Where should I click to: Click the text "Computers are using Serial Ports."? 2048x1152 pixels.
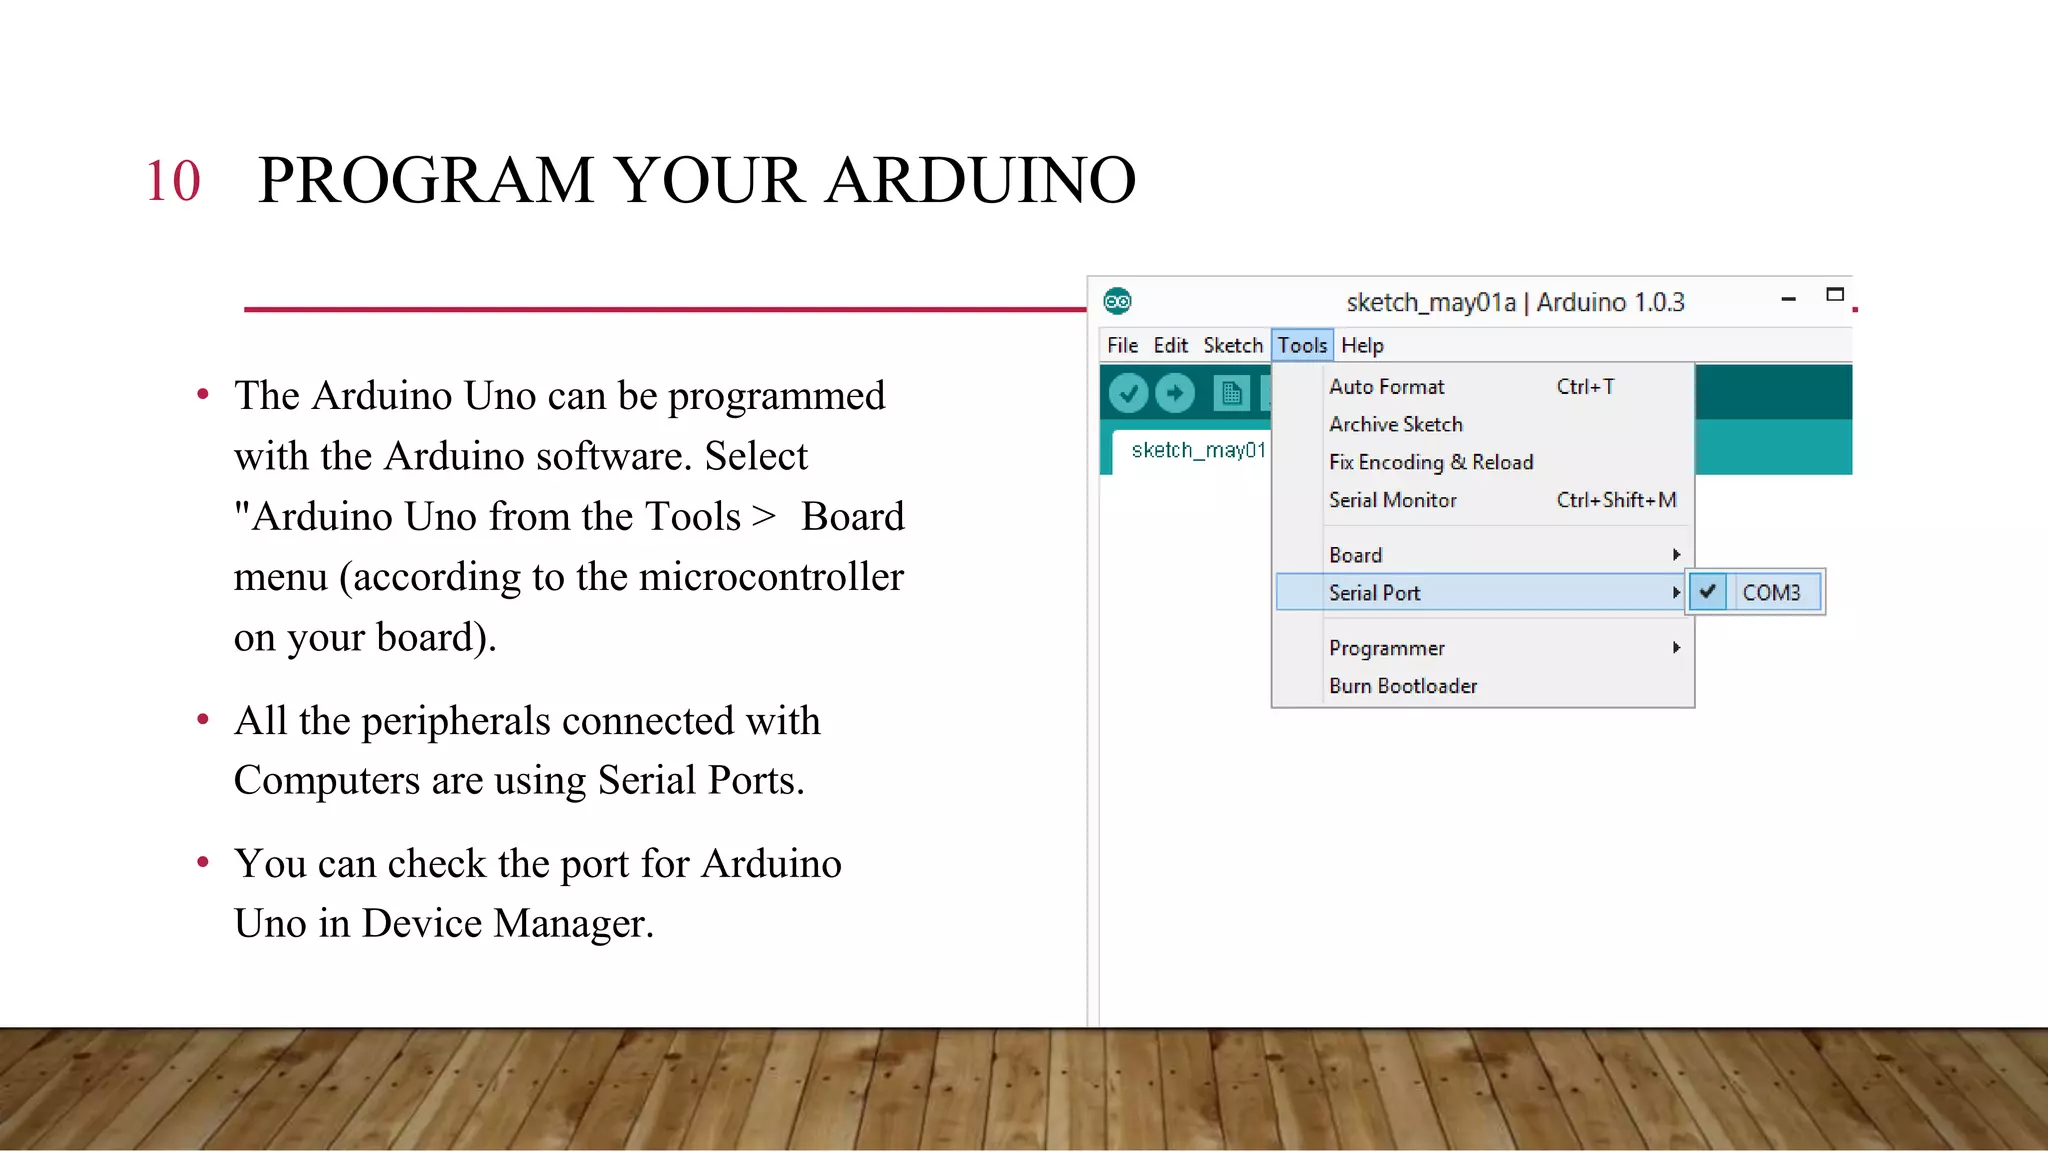pyautogui.click(x=519, y=780)
